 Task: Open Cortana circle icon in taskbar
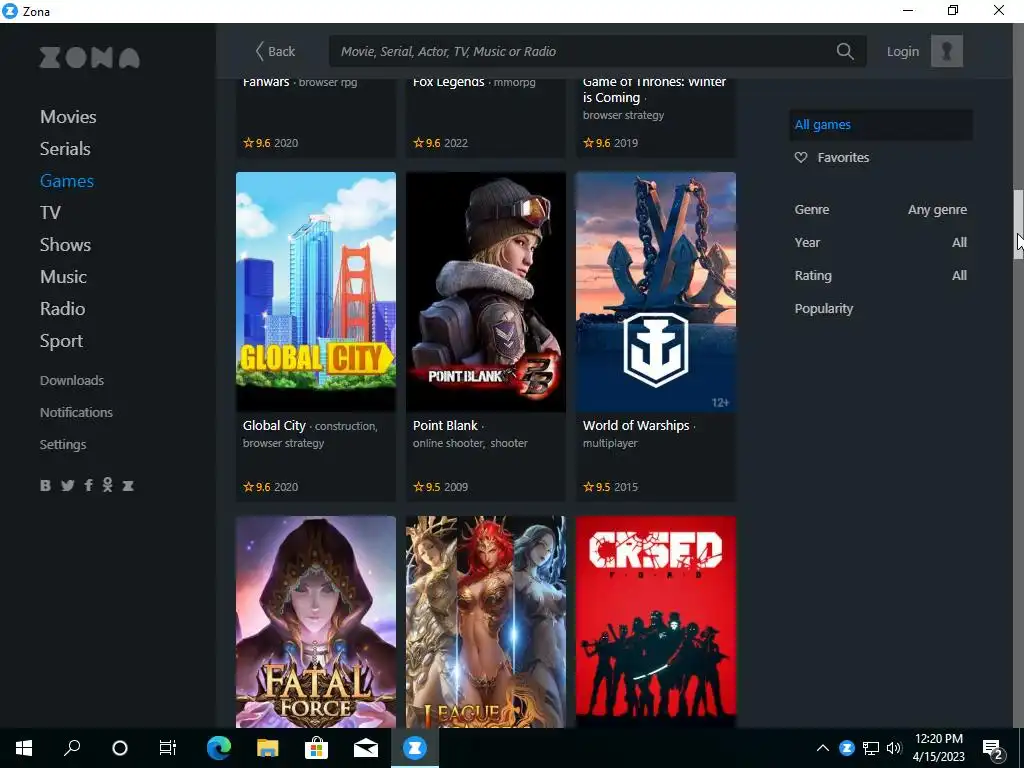pyautogui.click(x=120, y=748)
